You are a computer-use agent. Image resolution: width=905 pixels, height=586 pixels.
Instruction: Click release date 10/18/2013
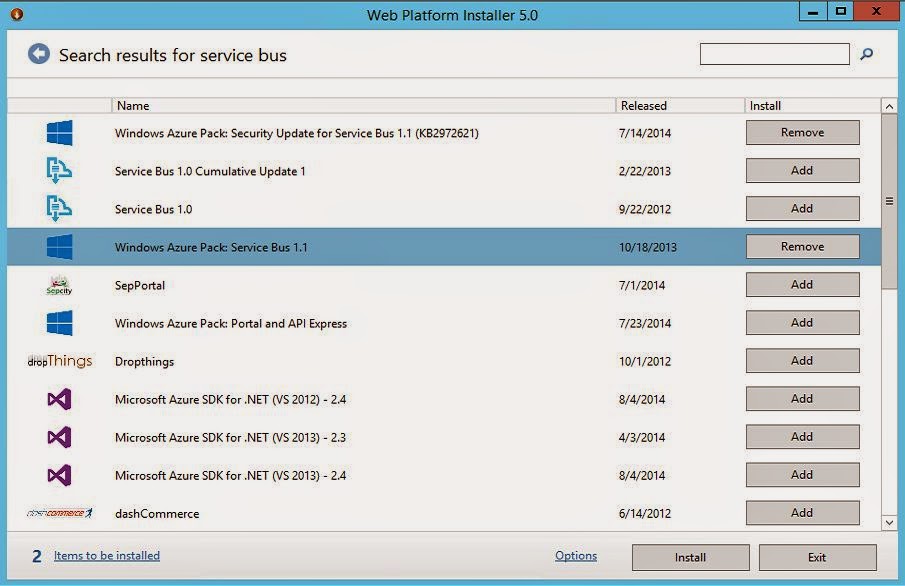coord(648,248)
